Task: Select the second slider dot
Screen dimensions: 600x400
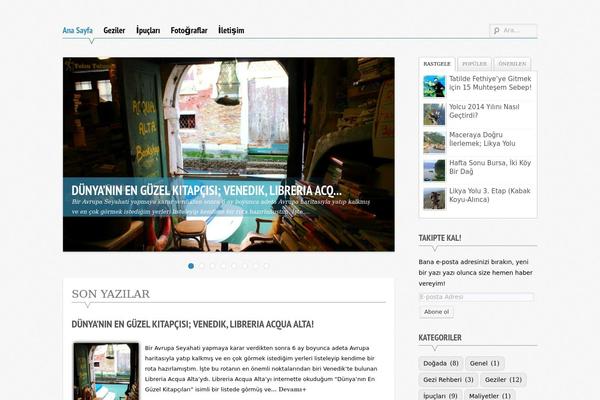Action: tap(202, 266)
